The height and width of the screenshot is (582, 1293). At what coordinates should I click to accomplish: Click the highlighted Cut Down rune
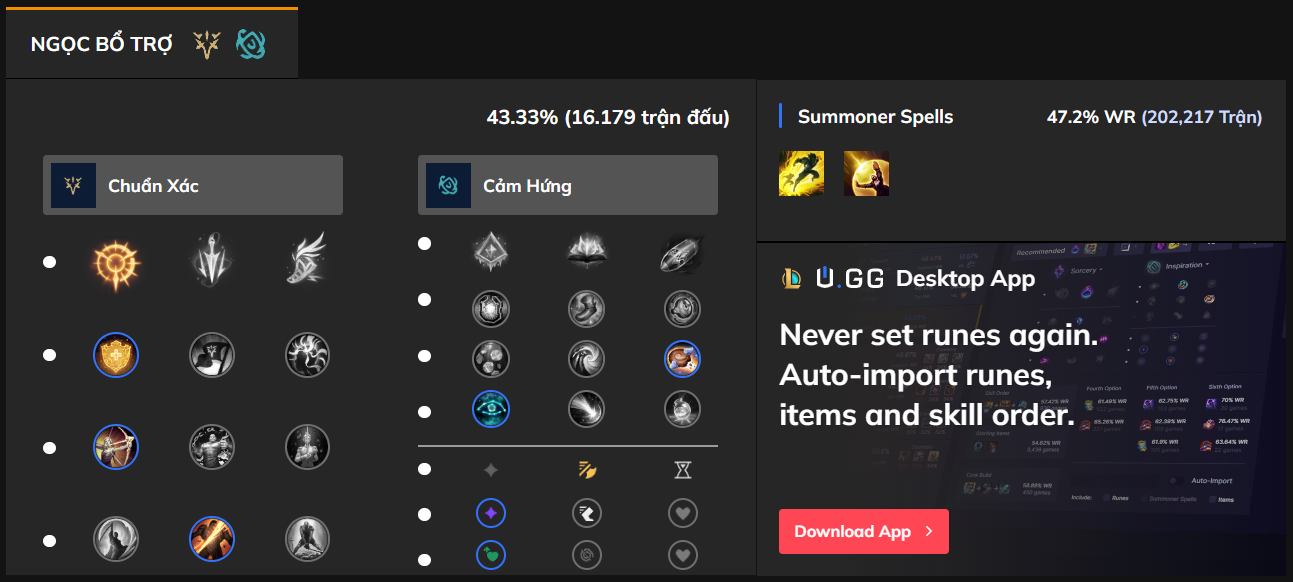tap(212, 540)
